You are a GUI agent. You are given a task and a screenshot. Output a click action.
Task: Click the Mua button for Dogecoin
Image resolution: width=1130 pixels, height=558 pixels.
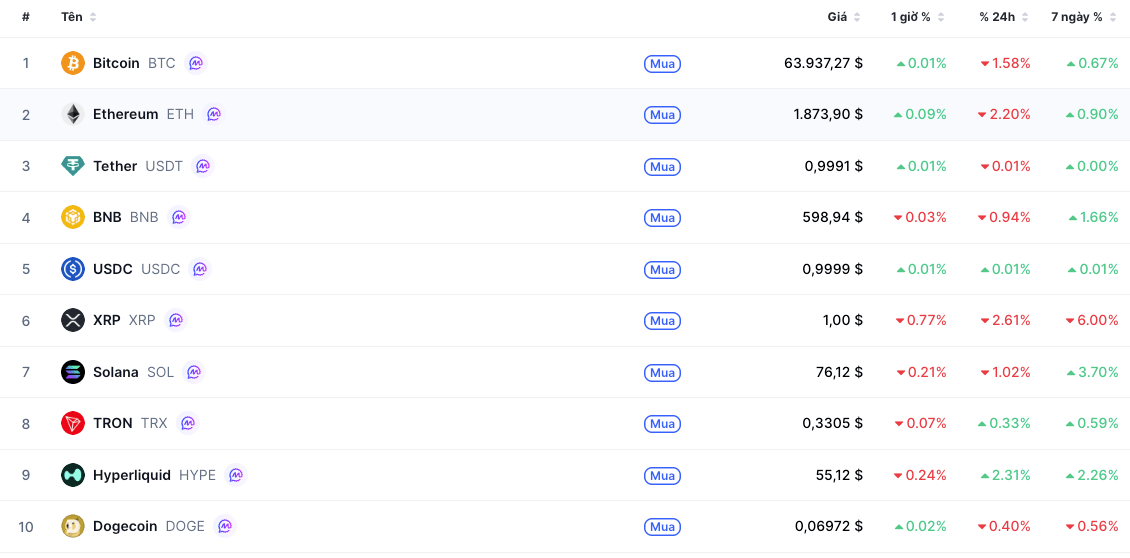662,526
